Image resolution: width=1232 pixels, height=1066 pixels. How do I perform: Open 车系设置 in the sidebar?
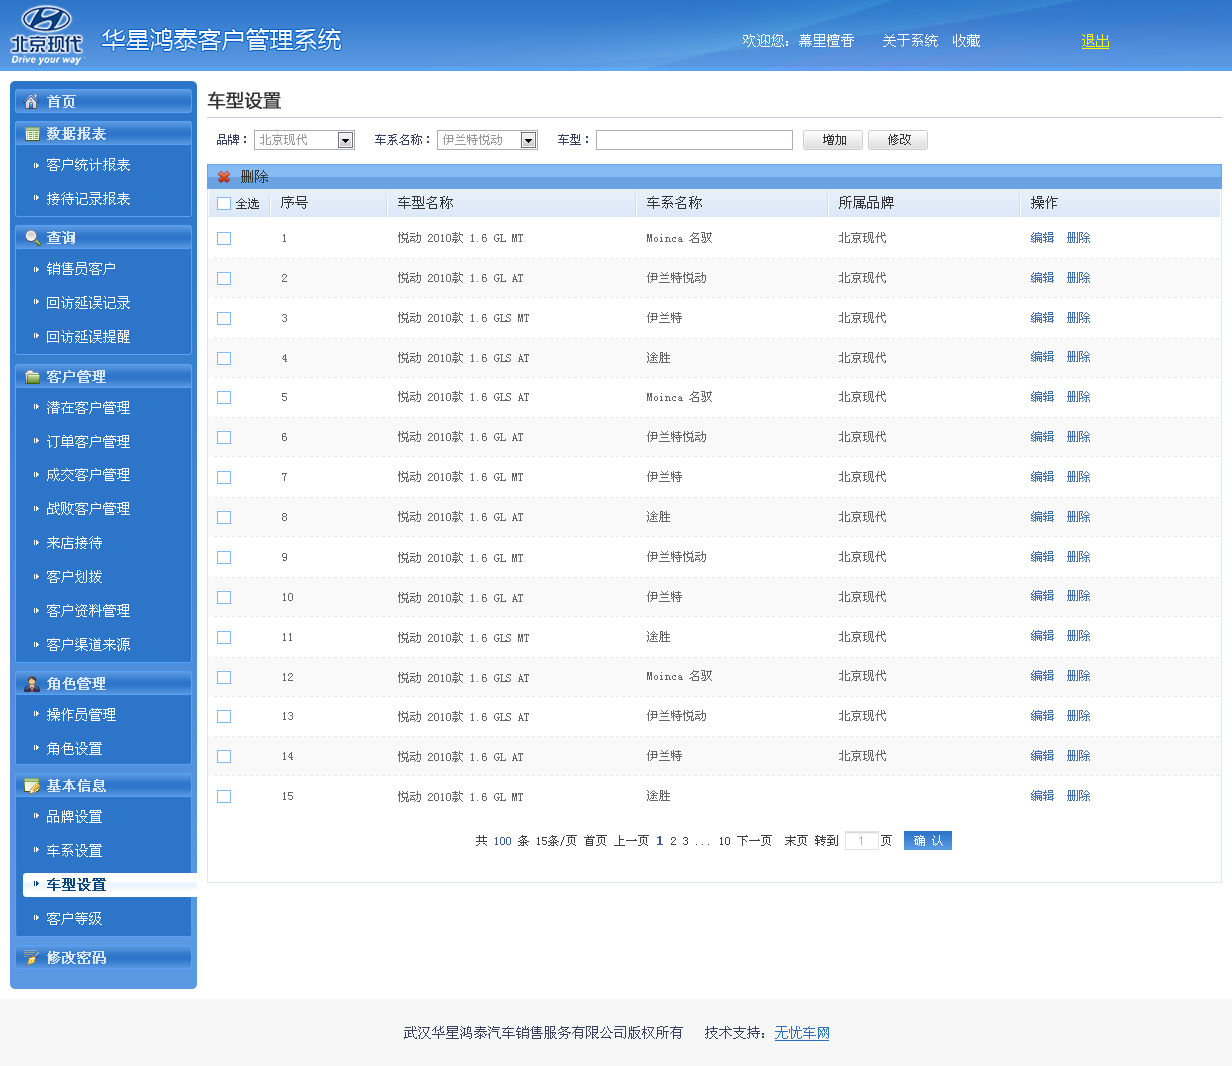74,850
